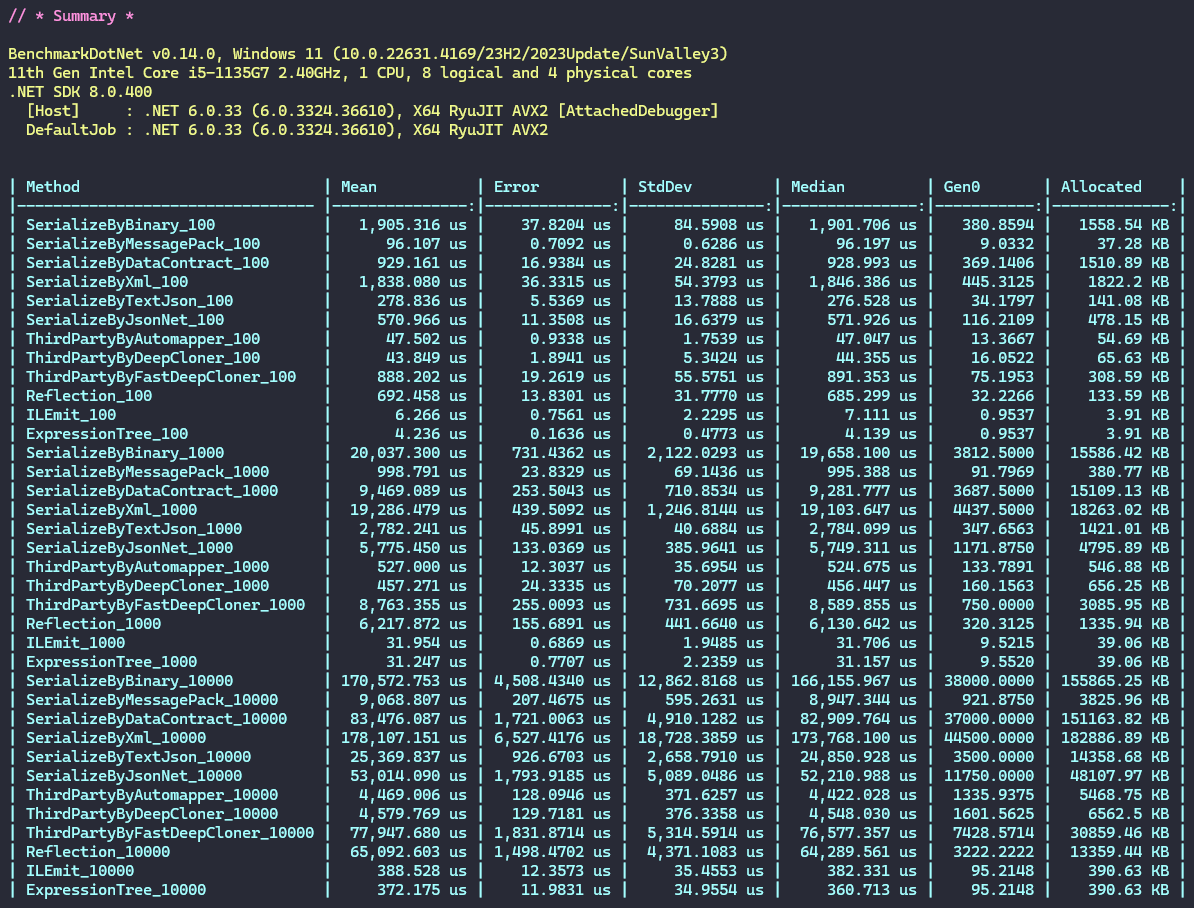
Task: Select the Median column header
Action: 817,187
